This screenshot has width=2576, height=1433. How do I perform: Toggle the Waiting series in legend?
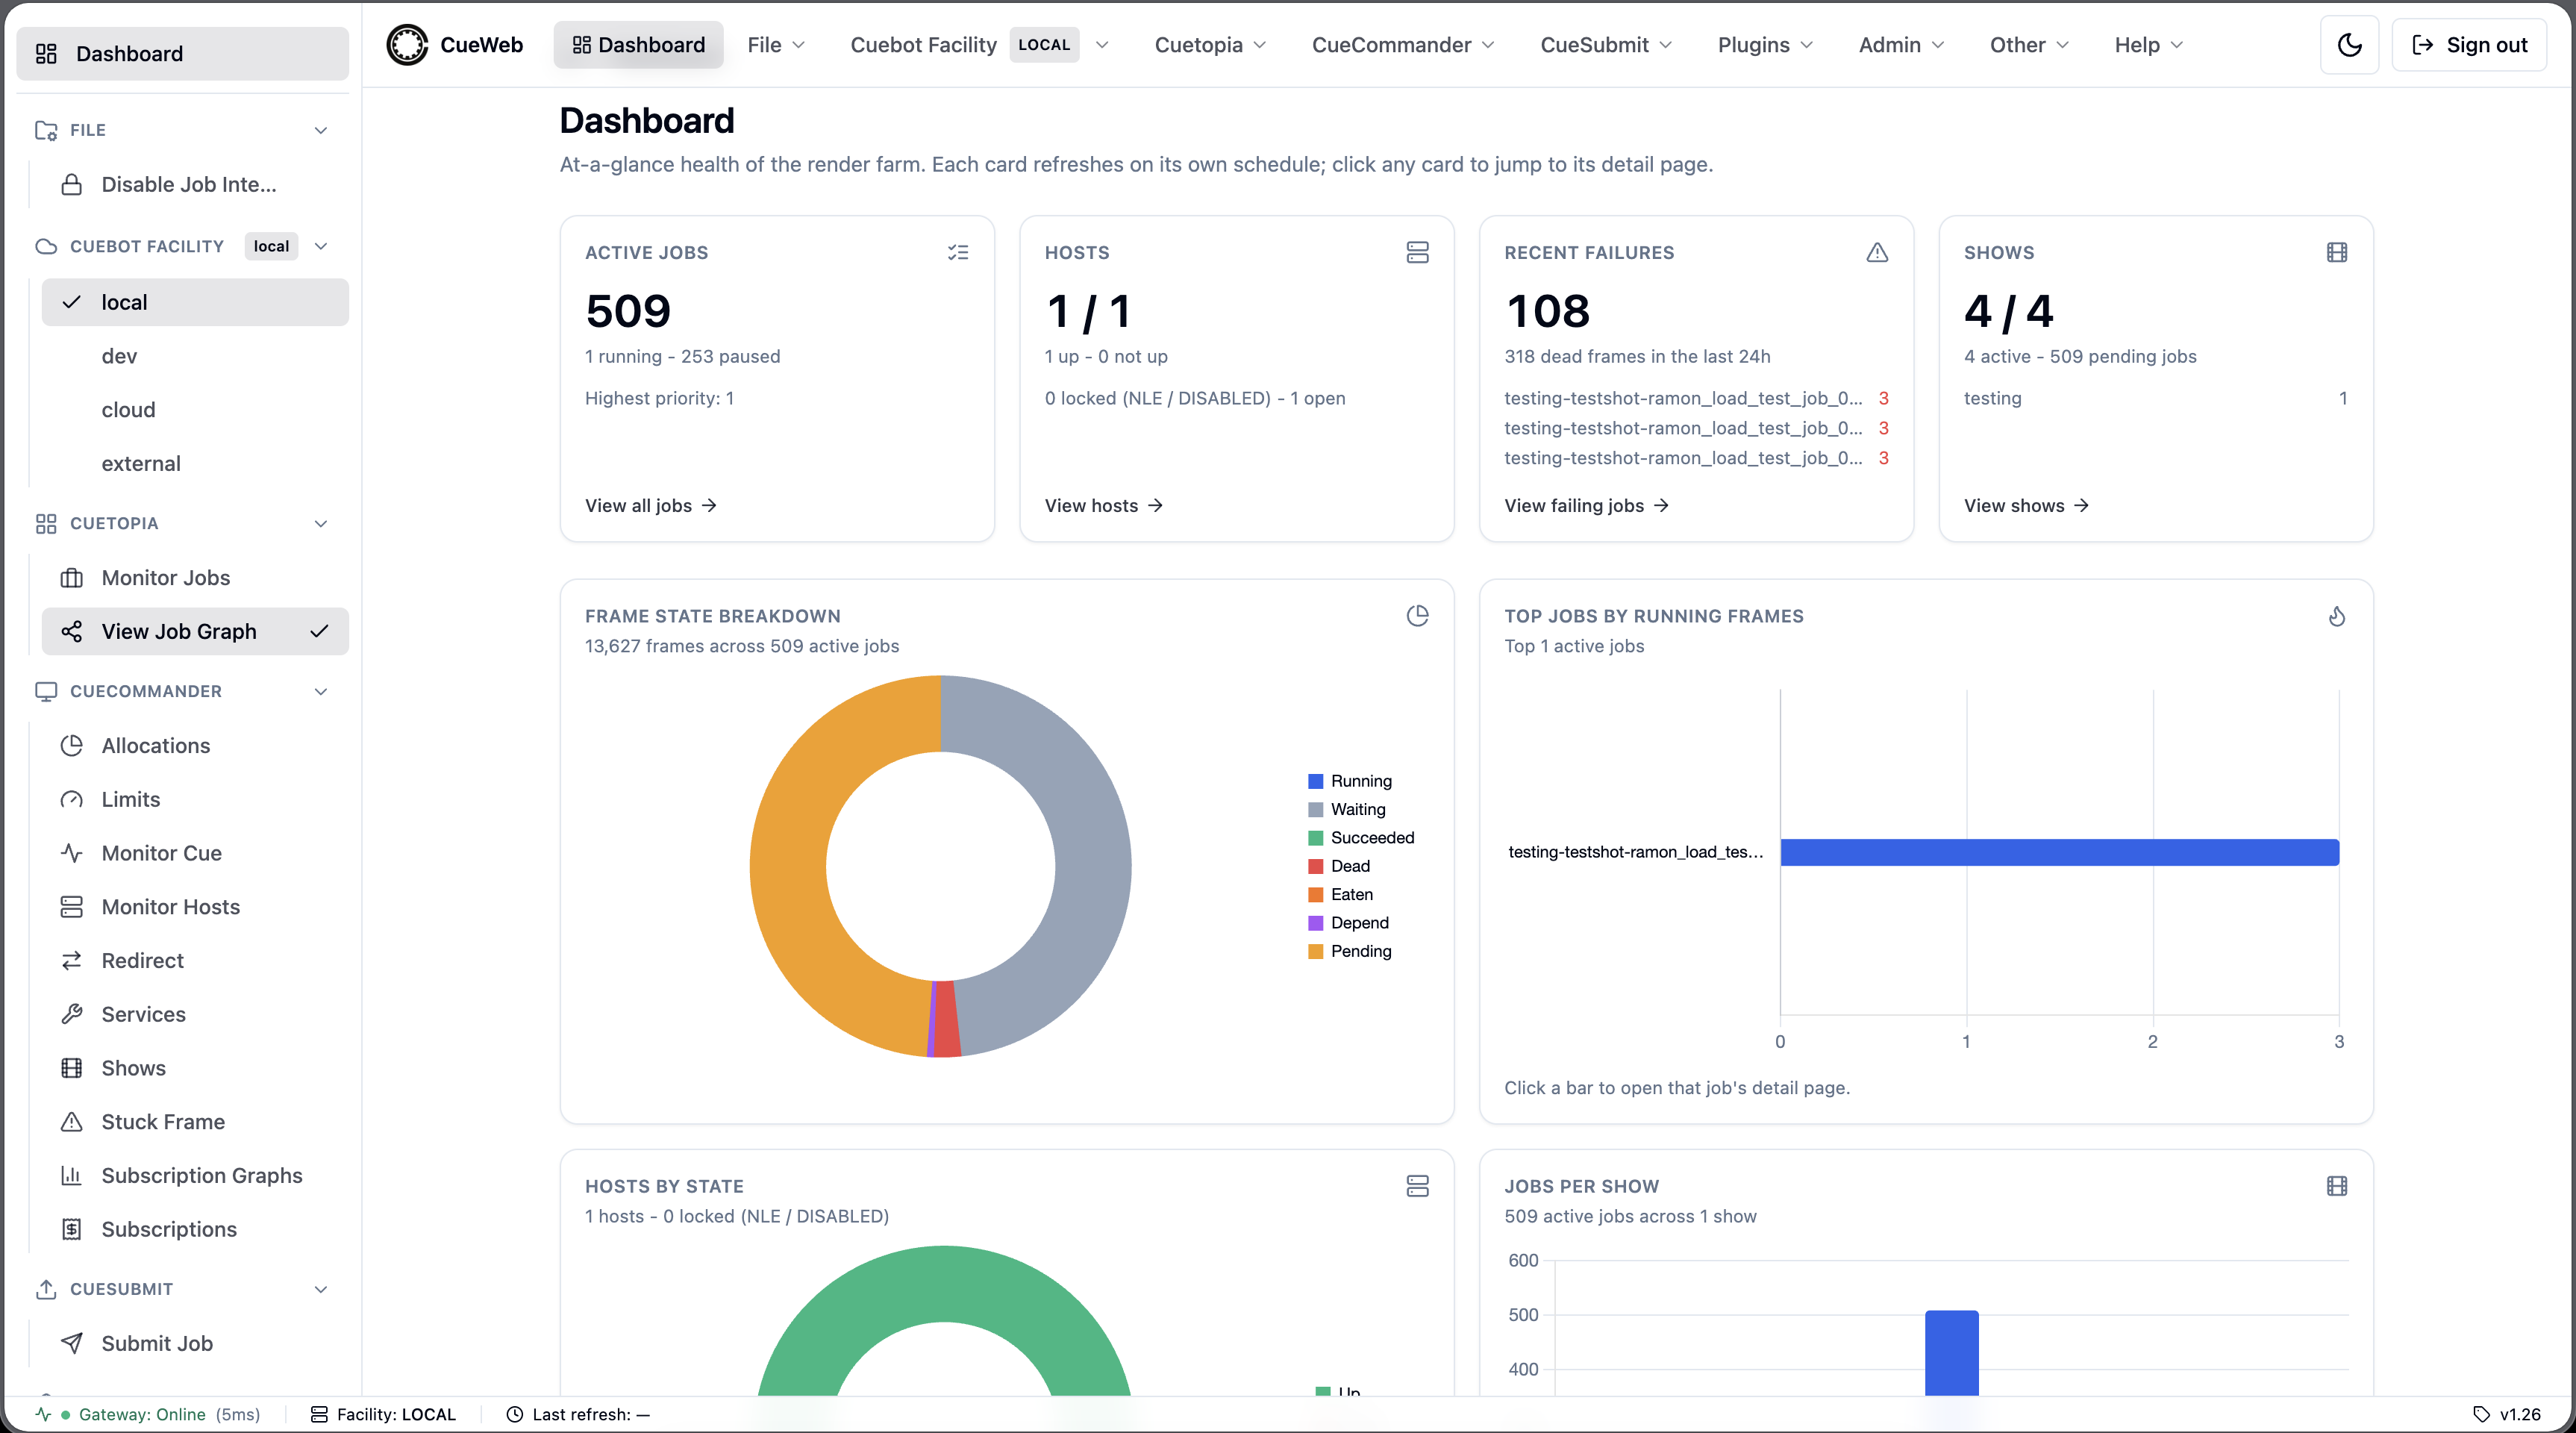click(x=1347, y=809)
